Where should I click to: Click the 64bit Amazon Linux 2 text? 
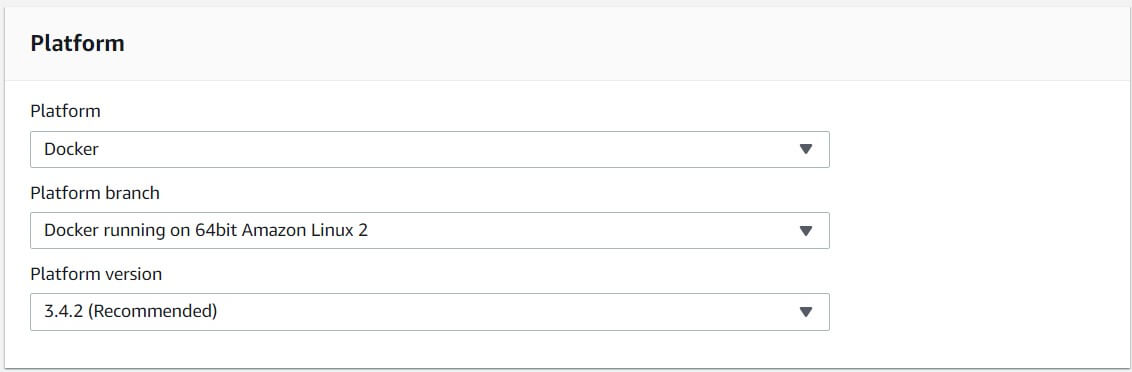(x=282, y=230)
